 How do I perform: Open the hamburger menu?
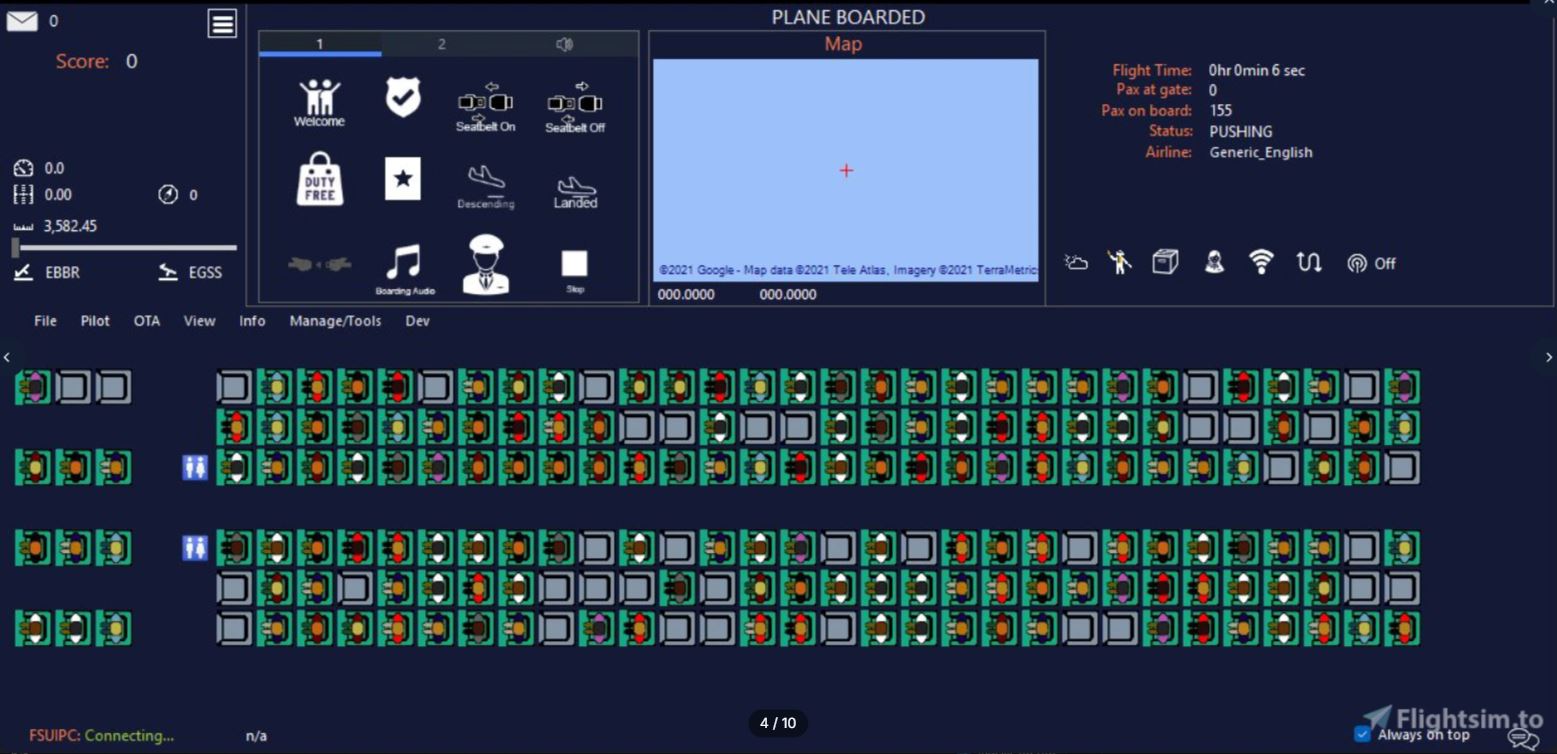[222, 24]
